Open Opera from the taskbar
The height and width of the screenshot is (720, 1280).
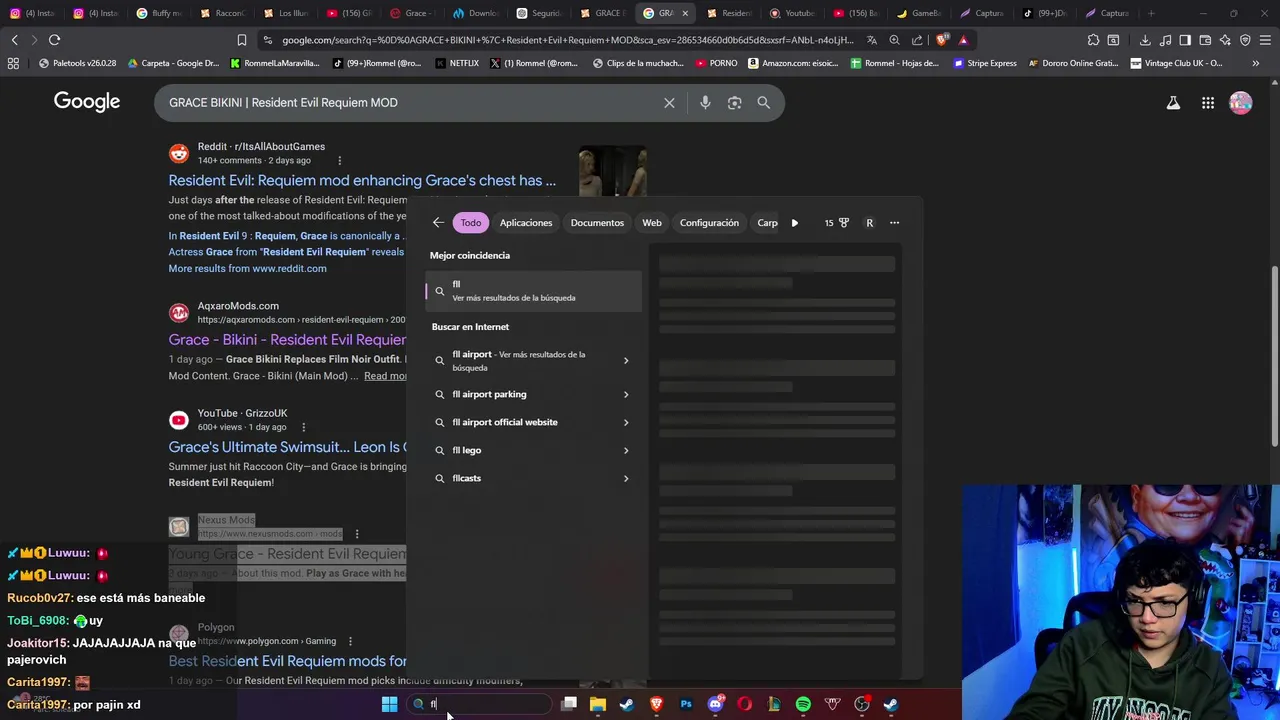coord(744,704)
